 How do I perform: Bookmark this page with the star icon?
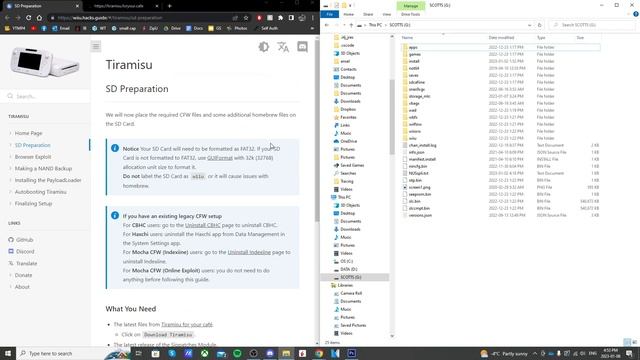[246, 18]
